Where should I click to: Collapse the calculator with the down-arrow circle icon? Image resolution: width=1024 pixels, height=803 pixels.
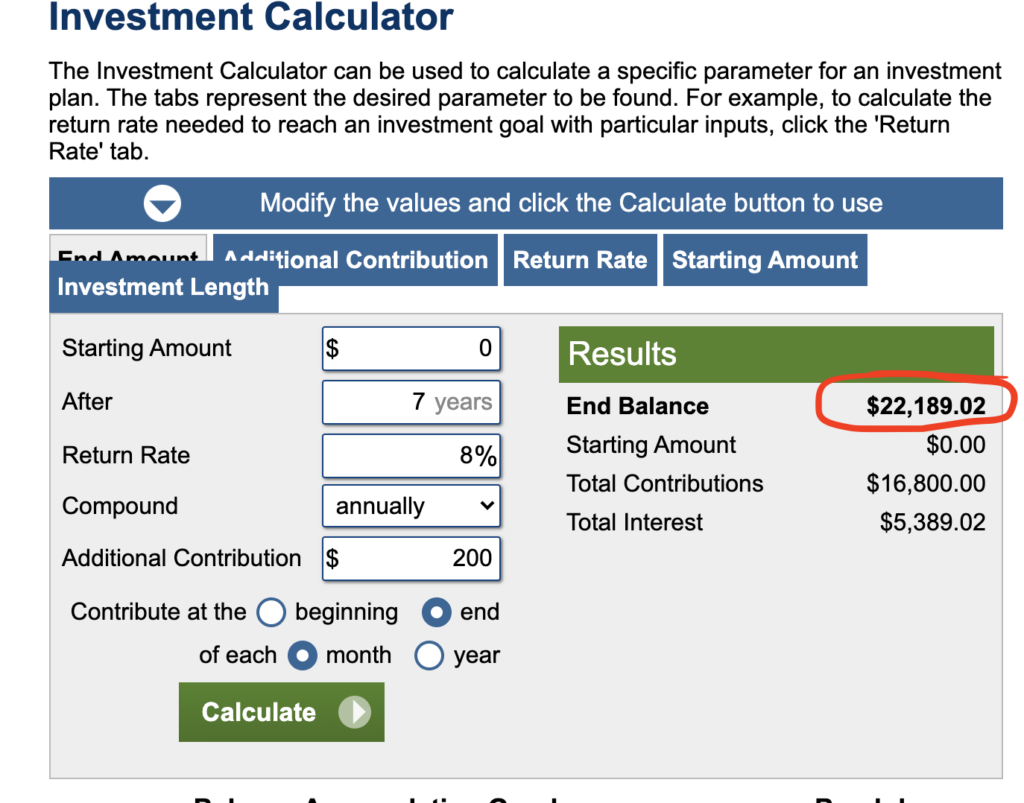click(x=162, y=204)
